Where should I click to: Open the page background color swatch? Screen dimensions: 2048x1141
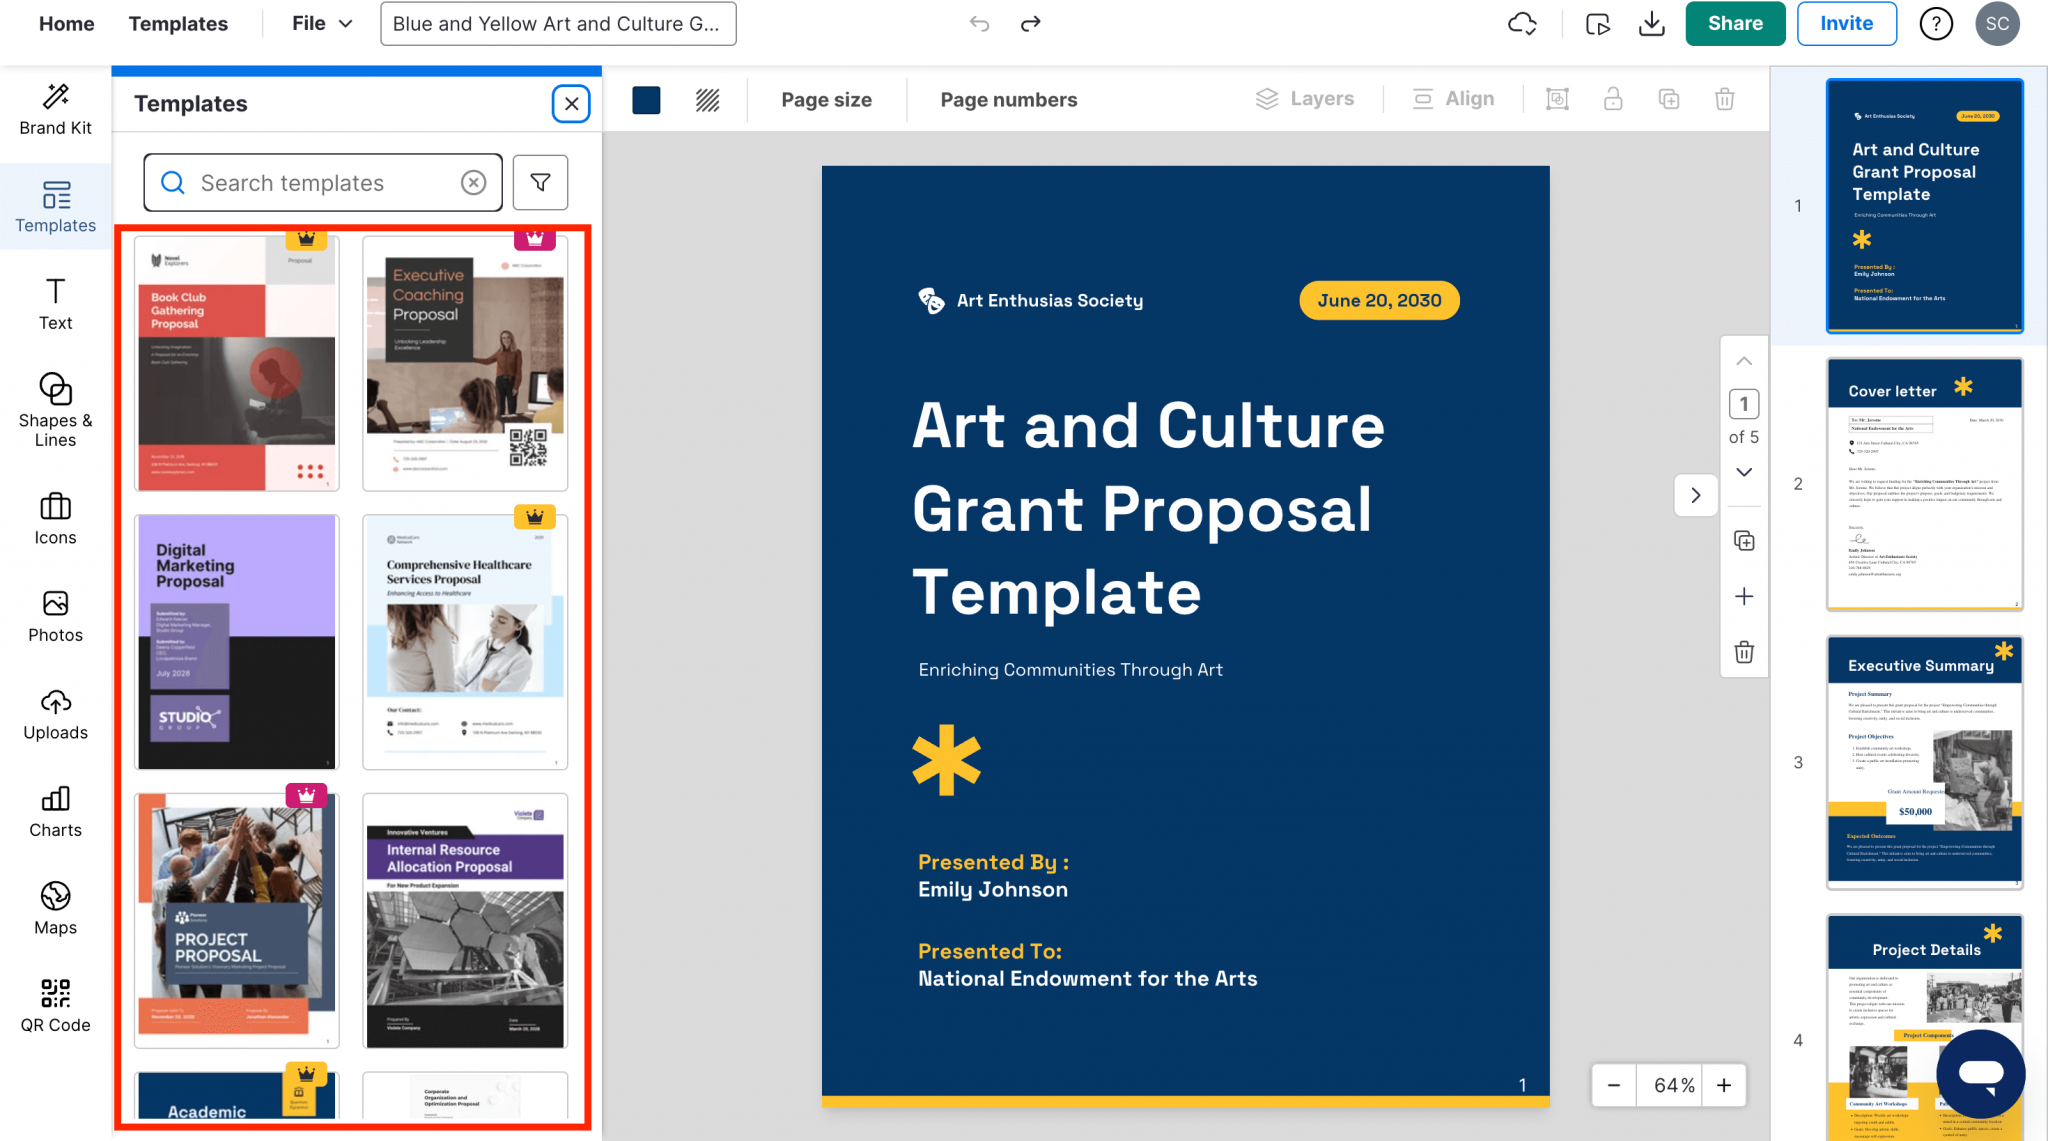coord(646,99)
